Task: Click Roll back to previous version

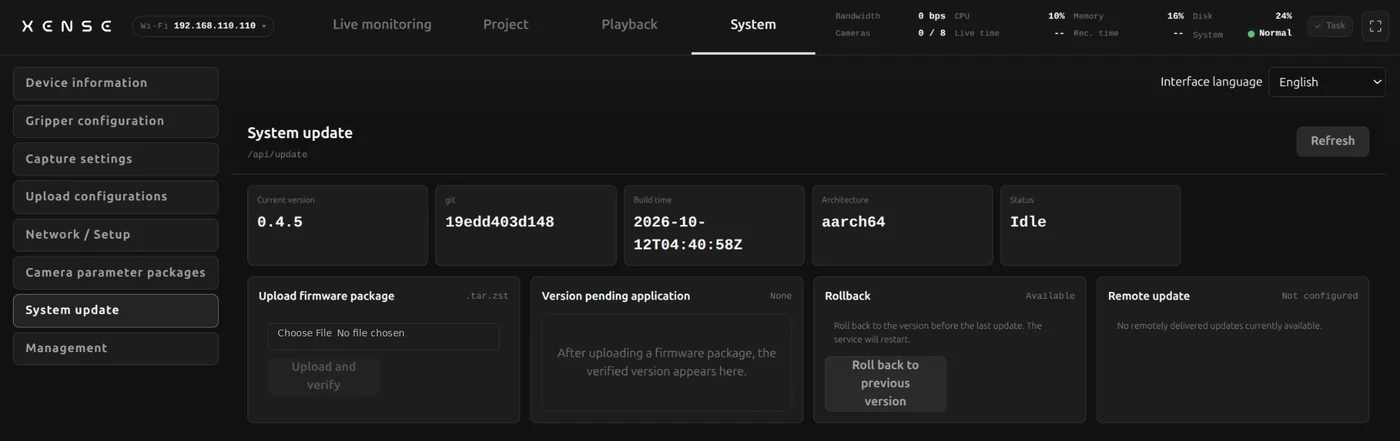Action: 885,383
